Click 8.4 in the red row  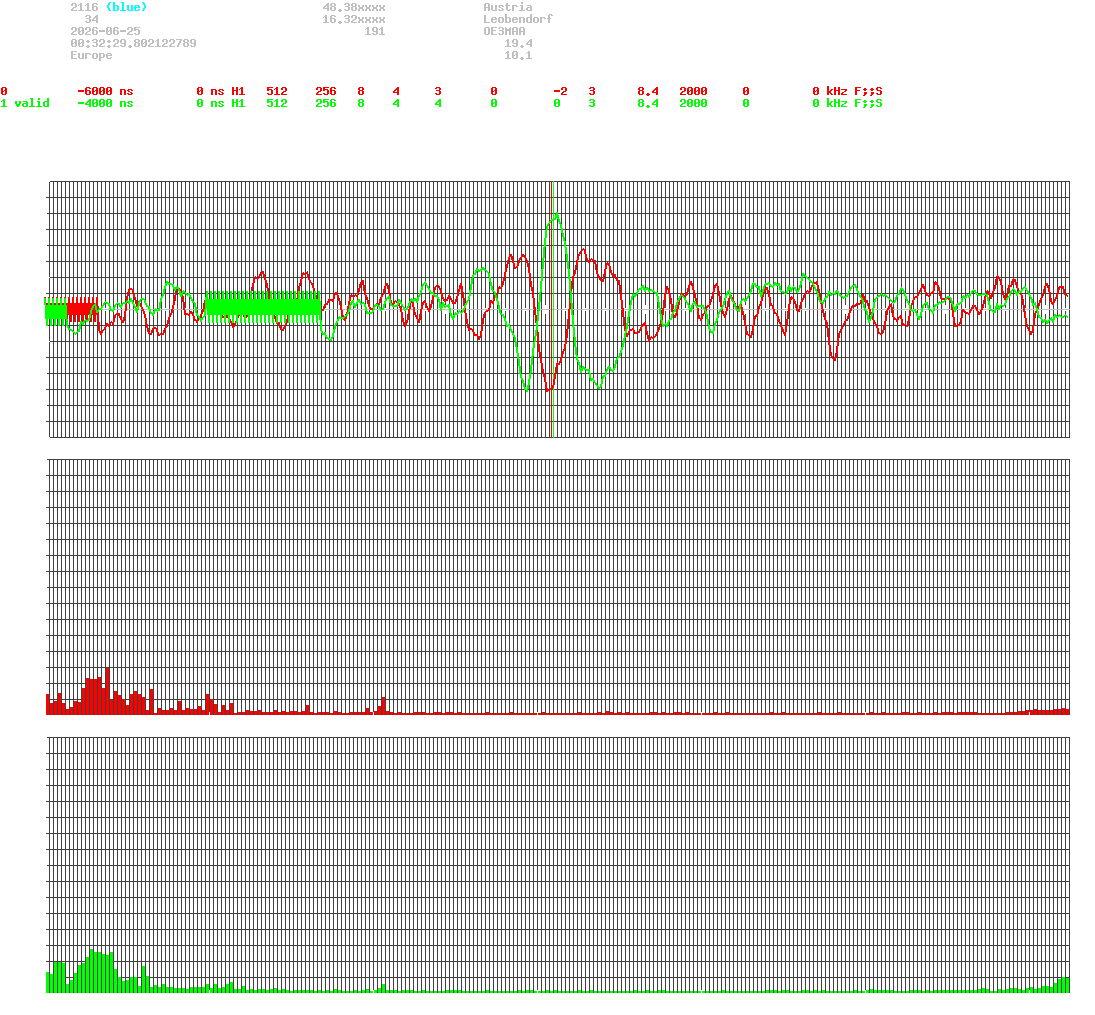click(648, 92)
